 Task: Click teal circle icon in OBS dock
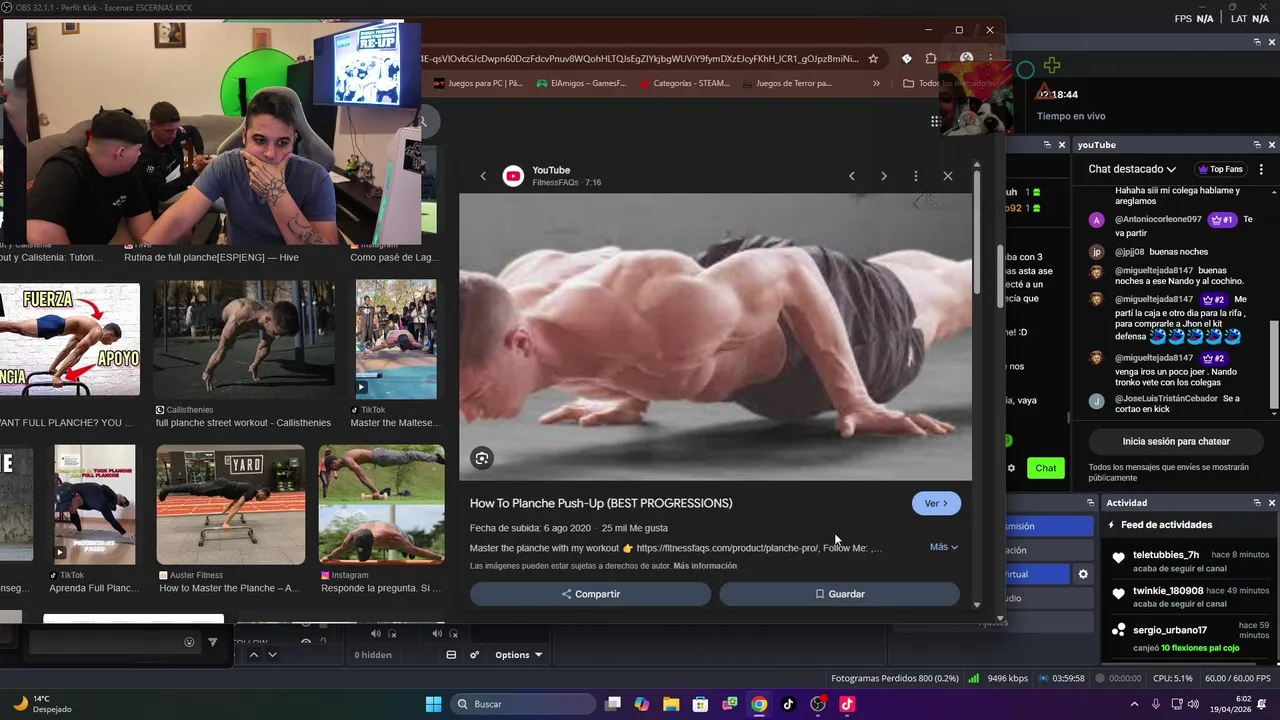1025,70
